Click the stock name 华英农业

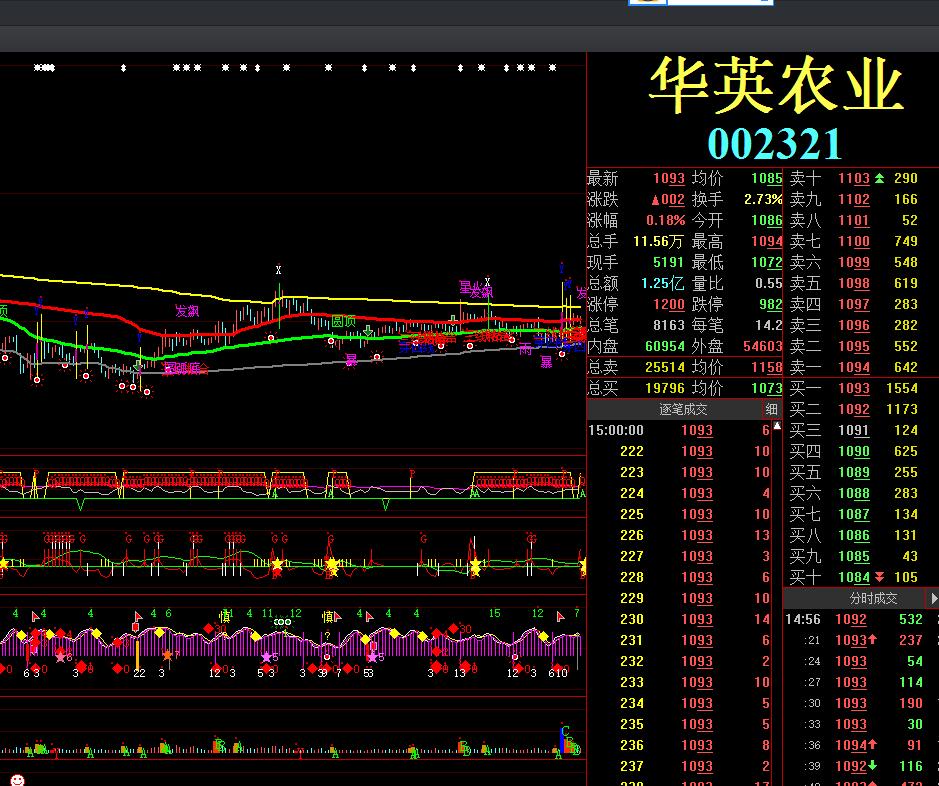click(x=776, y=84)
